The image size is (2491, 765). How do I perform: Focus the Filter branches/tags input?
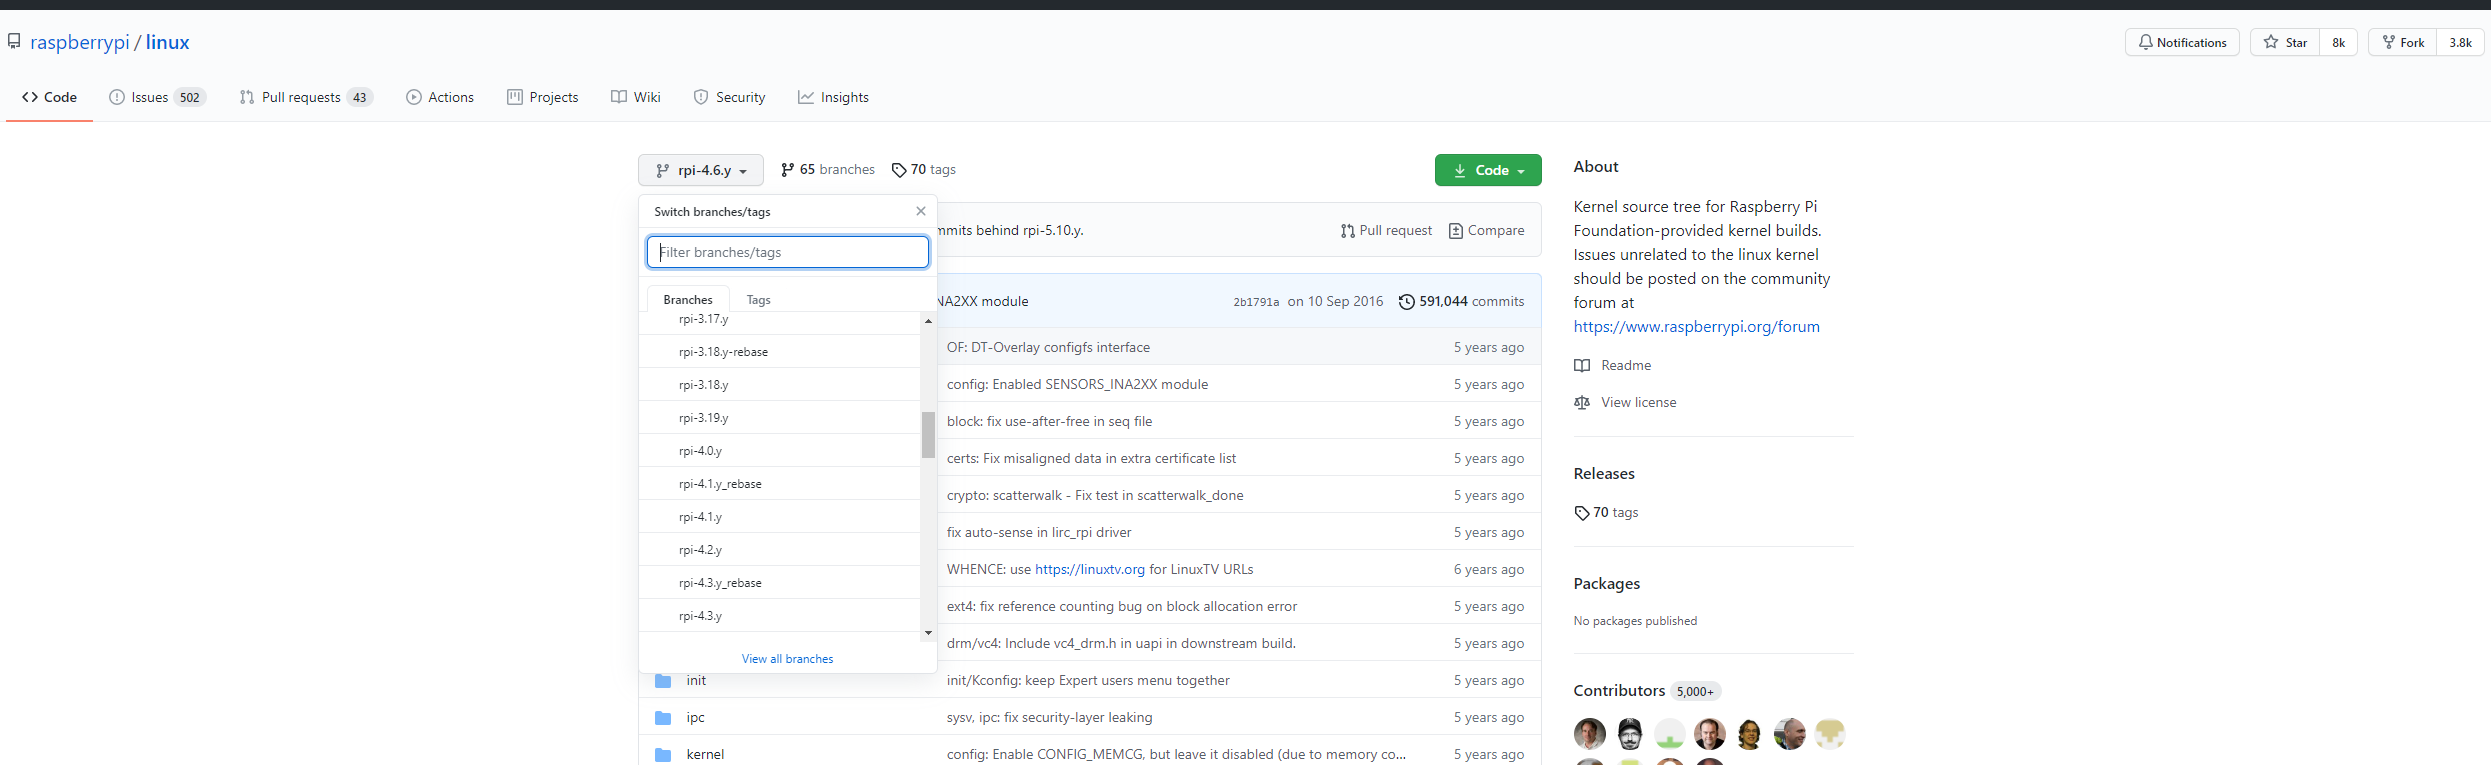point(788,252)
